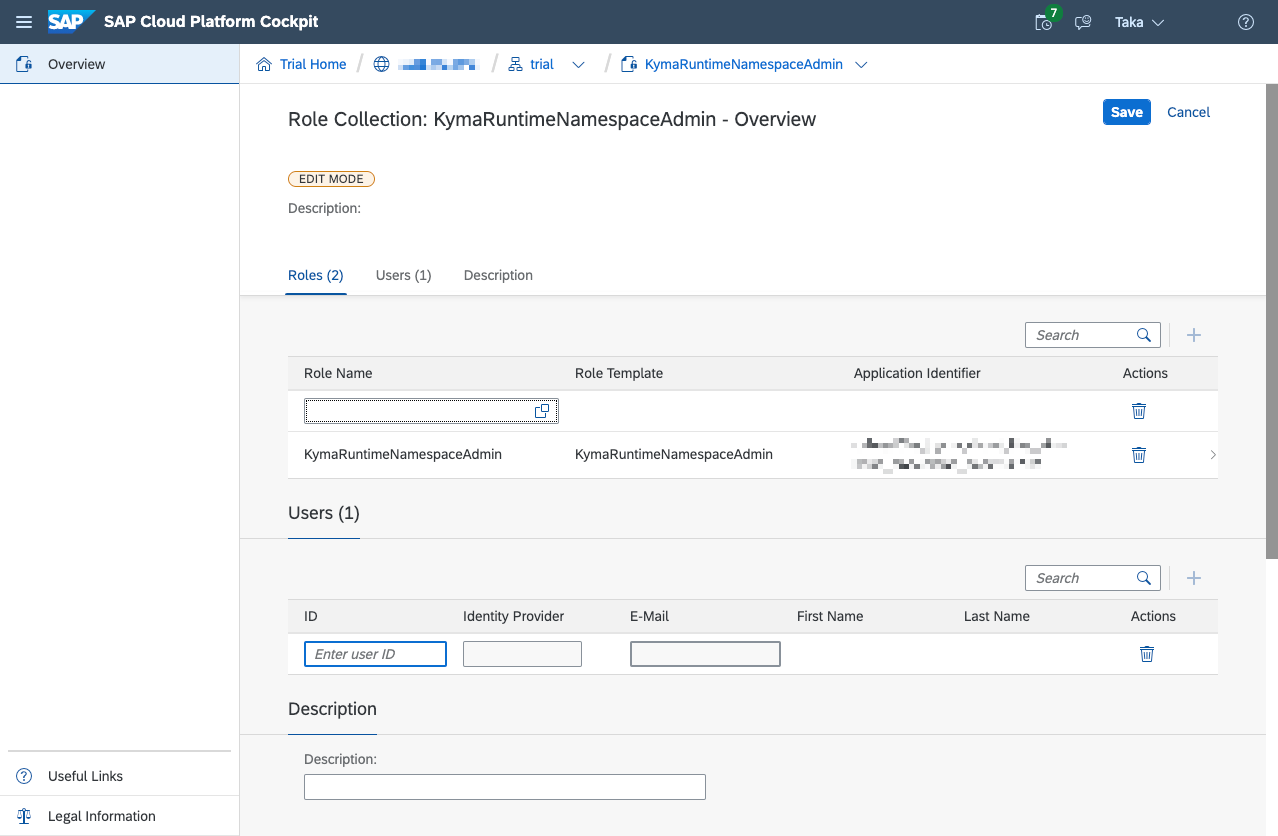This screenshot has width=1278, height=836.
Task: Click the trial subaccount hierarchy icon
Action: coord(516,64)
